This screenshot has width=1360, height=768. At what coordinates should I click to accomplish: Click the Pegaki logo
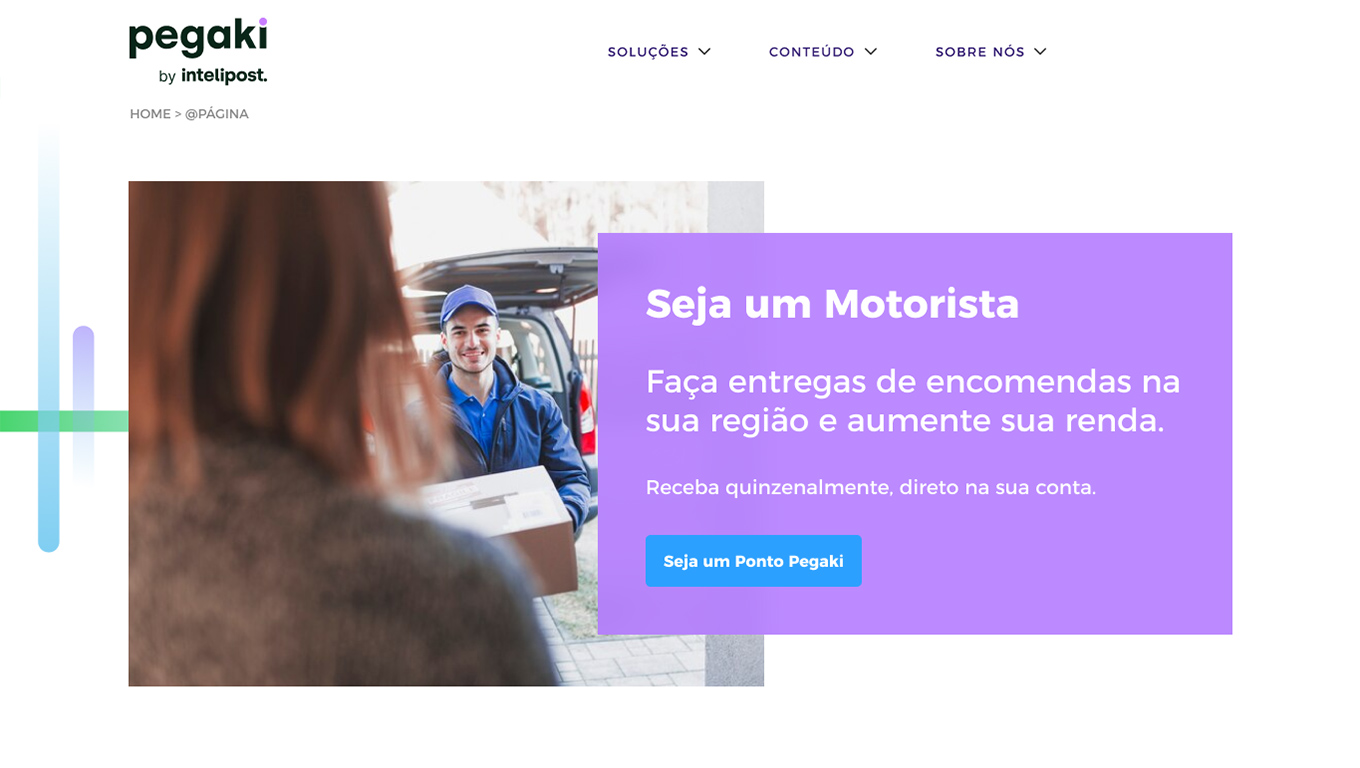pyautogui.click(x=198, y=38)
